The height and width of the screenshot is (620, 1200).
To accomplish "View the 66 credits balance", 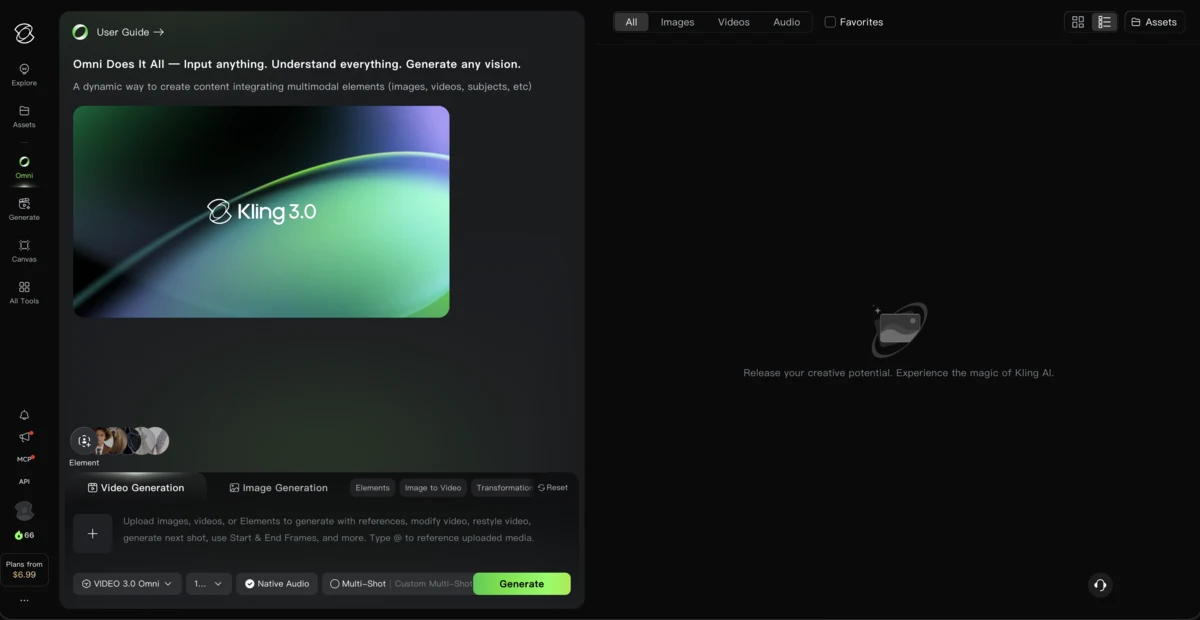I will [24, 535].
